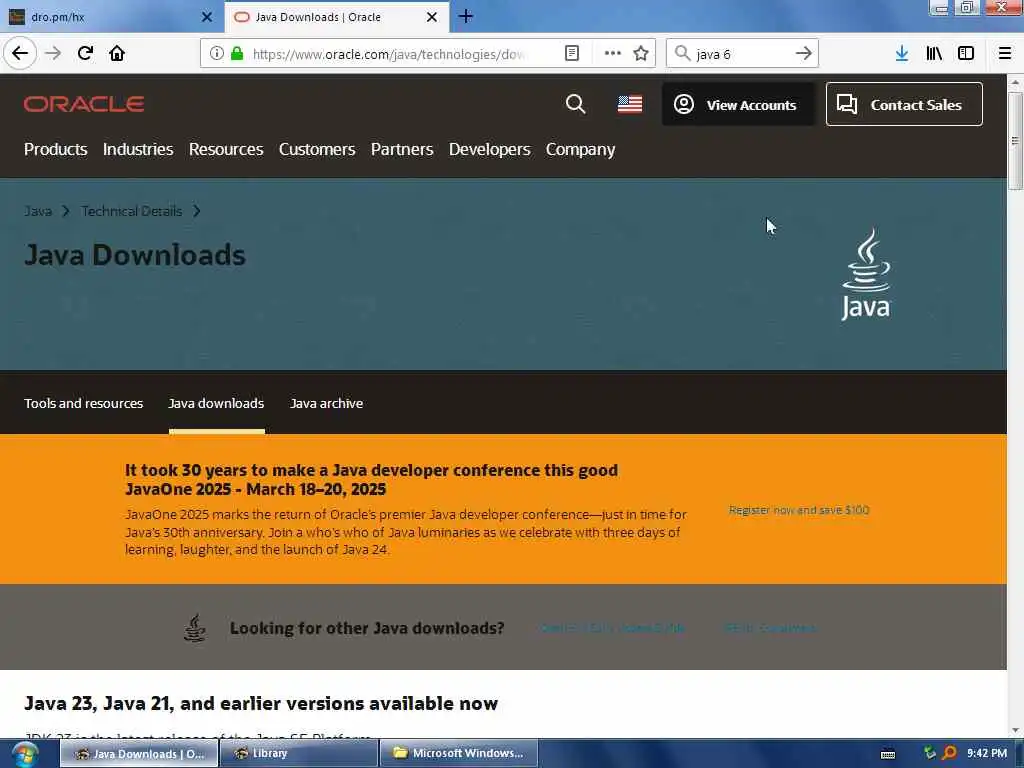This screenshot has width=1024, height=768.
Task: Open the Industries menu
Action: click(138, 150)
